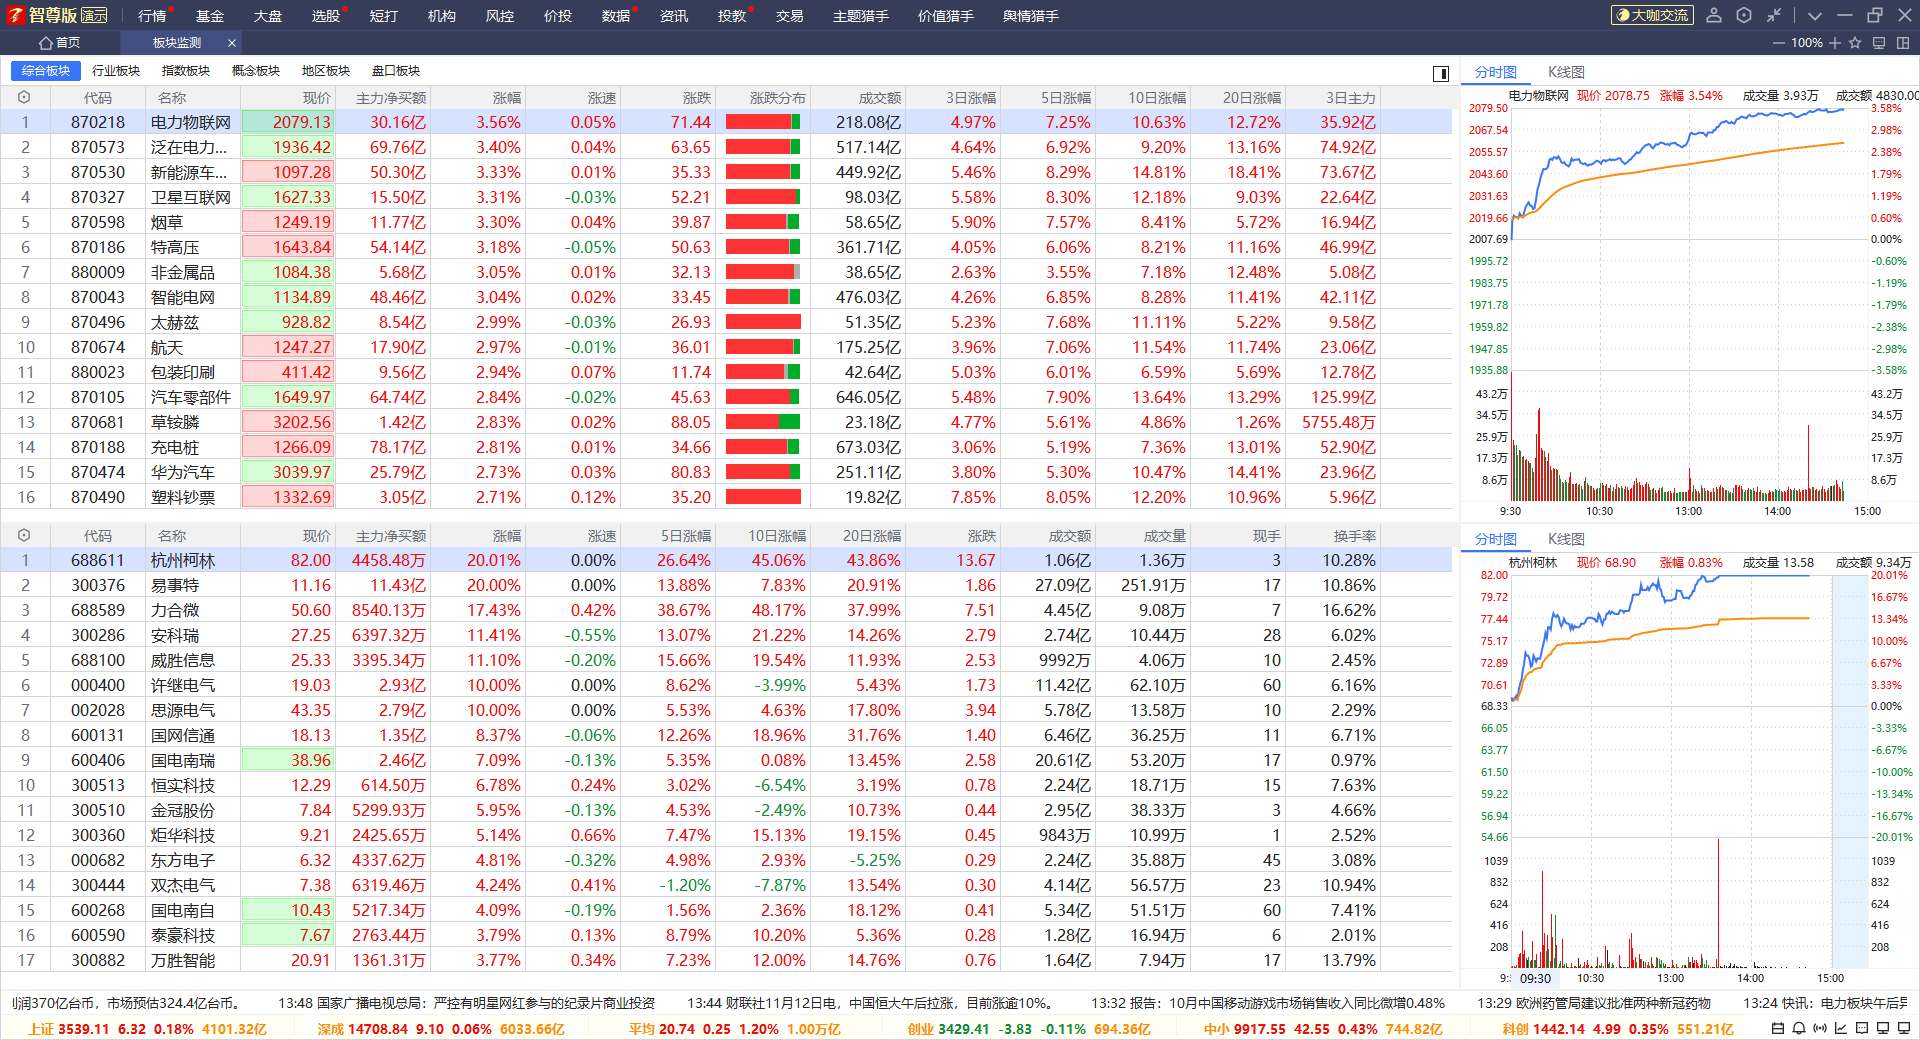The image size is (1920, 1040).
Task: Open column settings icon in sector table header
Action: (x=24, y=98)
